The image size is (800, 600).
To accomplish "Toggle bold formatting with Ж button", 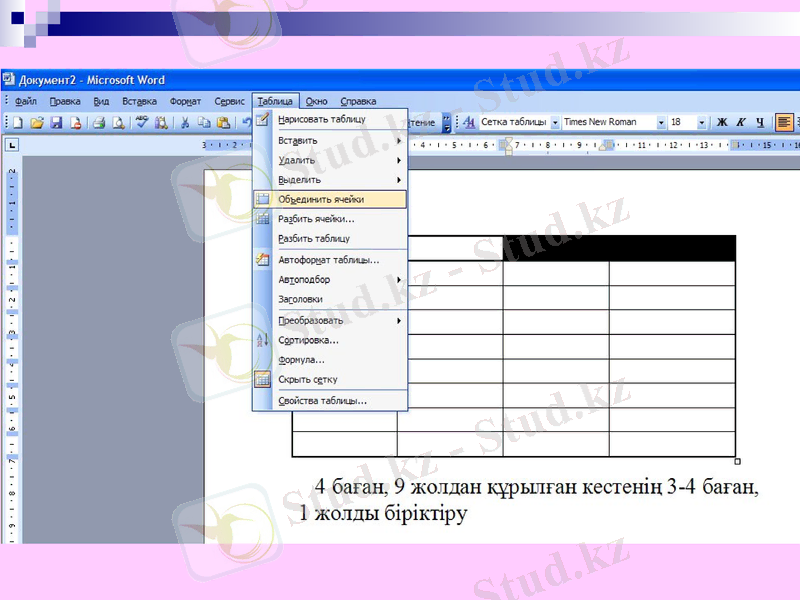I will point(723,122).
